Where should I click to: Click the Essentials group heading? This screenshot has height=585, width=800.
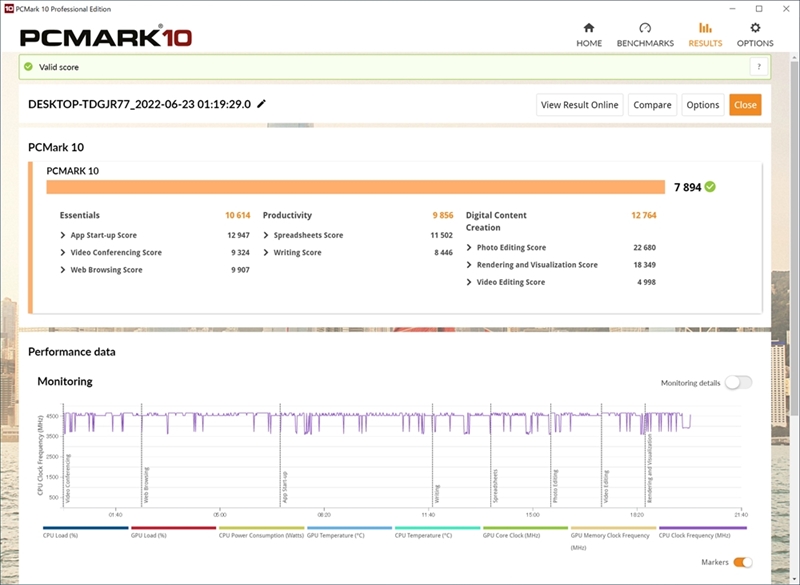[80, 215]
